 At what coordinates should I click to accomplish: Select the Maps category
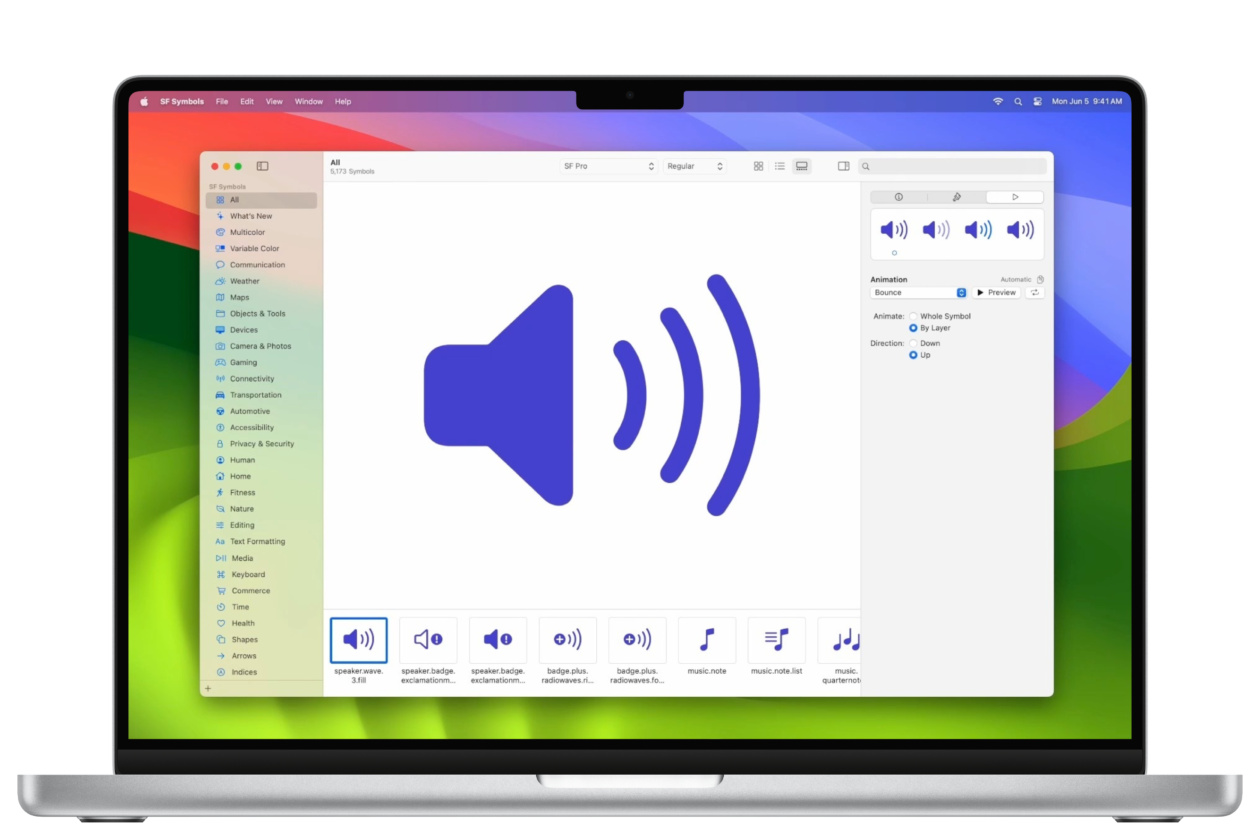point(240,297)
